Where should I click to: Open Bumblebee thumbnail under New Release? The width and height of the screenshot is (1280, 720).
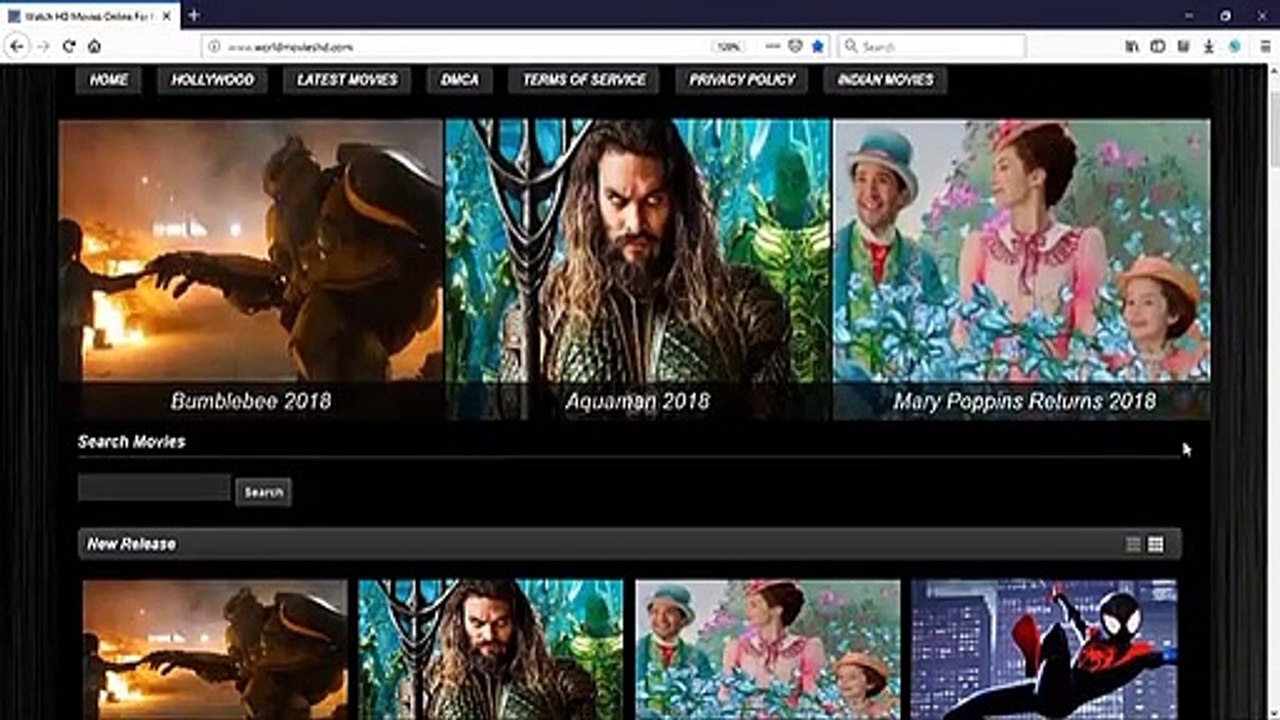(x=215, y=649)
